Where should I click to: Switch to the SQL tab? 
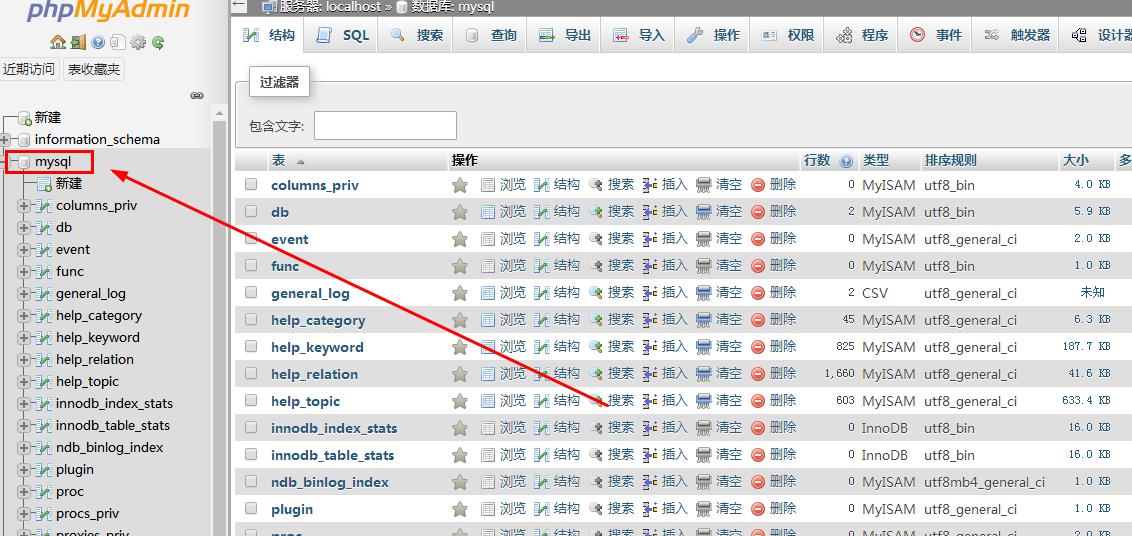(x=343, y=35)
